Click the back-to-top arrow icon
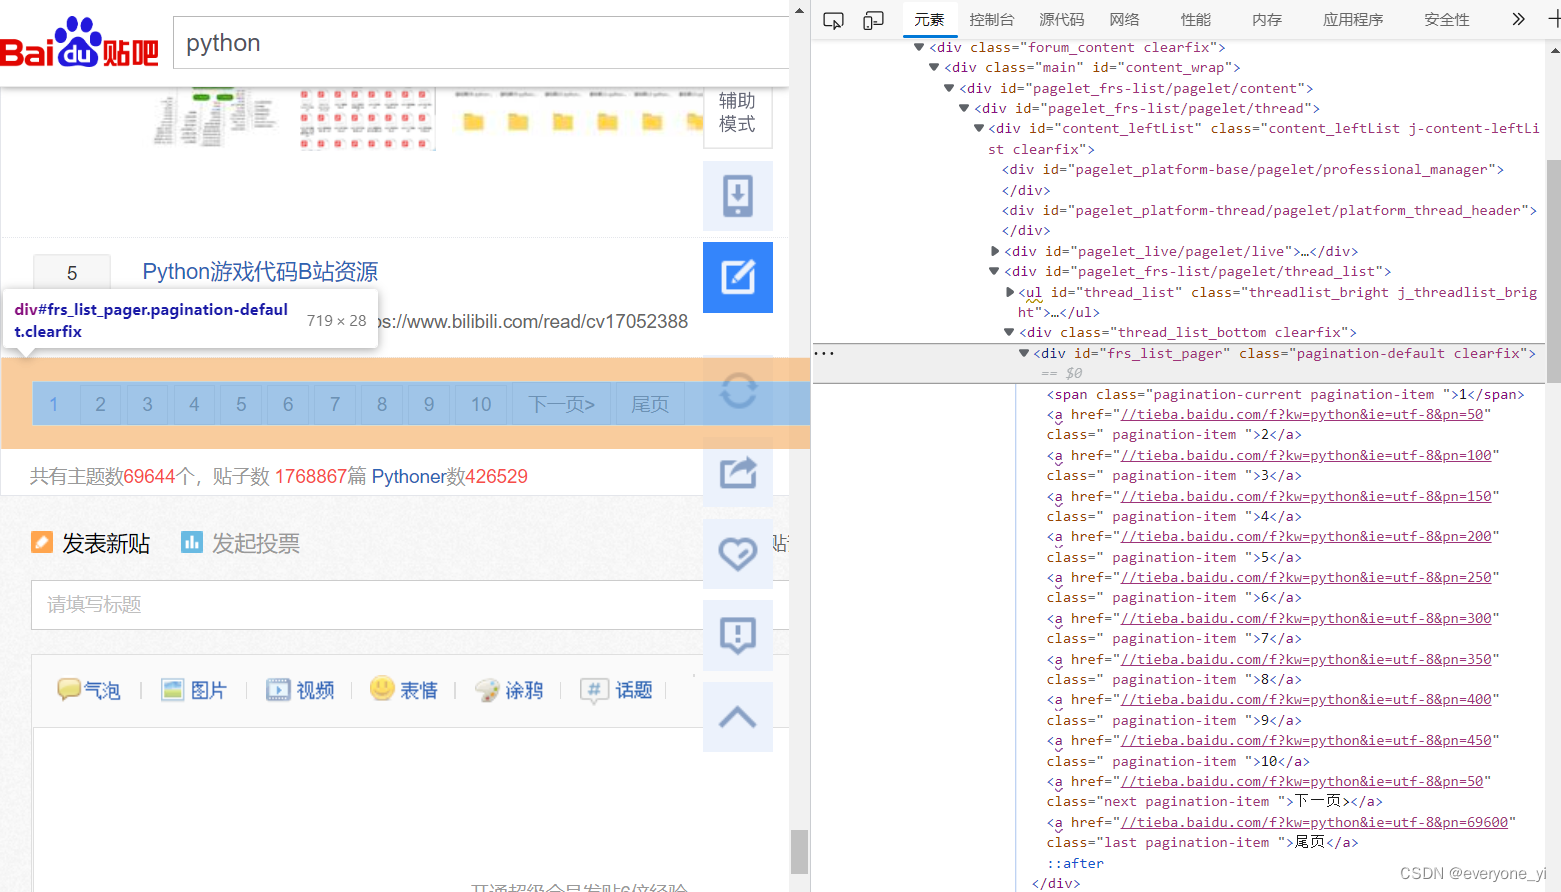This screenshot has height=892, width=1561. tap(738, 717)
